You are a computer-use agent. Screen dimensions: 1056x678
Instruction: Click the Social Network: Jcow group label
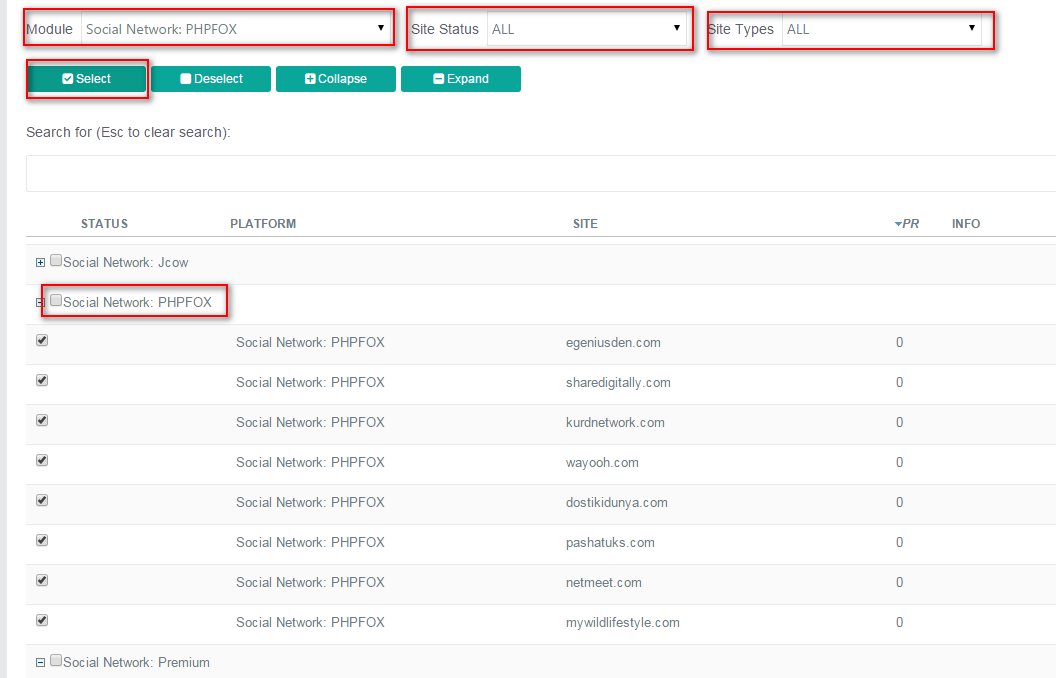pyautogui.click(x=126, y=263)
